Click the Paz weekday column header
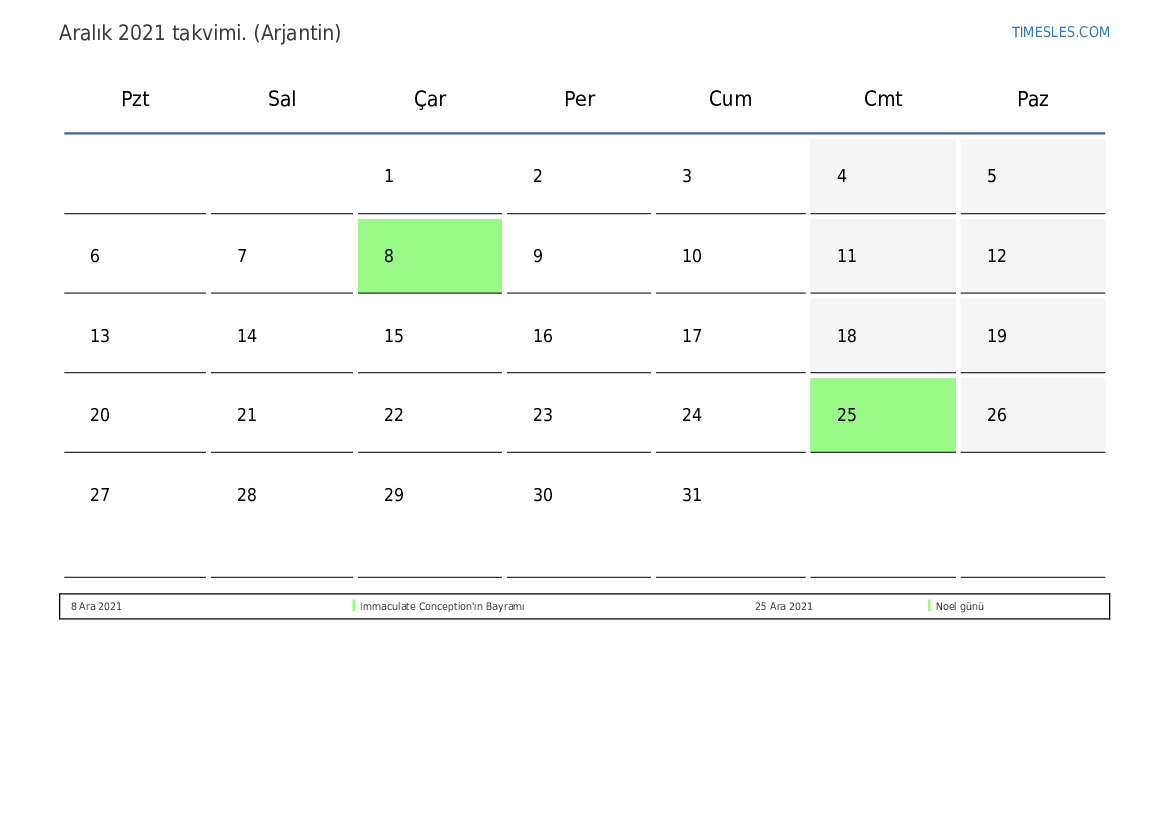This screenshot has width=1169, height=827. click(x=1033, y=99)
